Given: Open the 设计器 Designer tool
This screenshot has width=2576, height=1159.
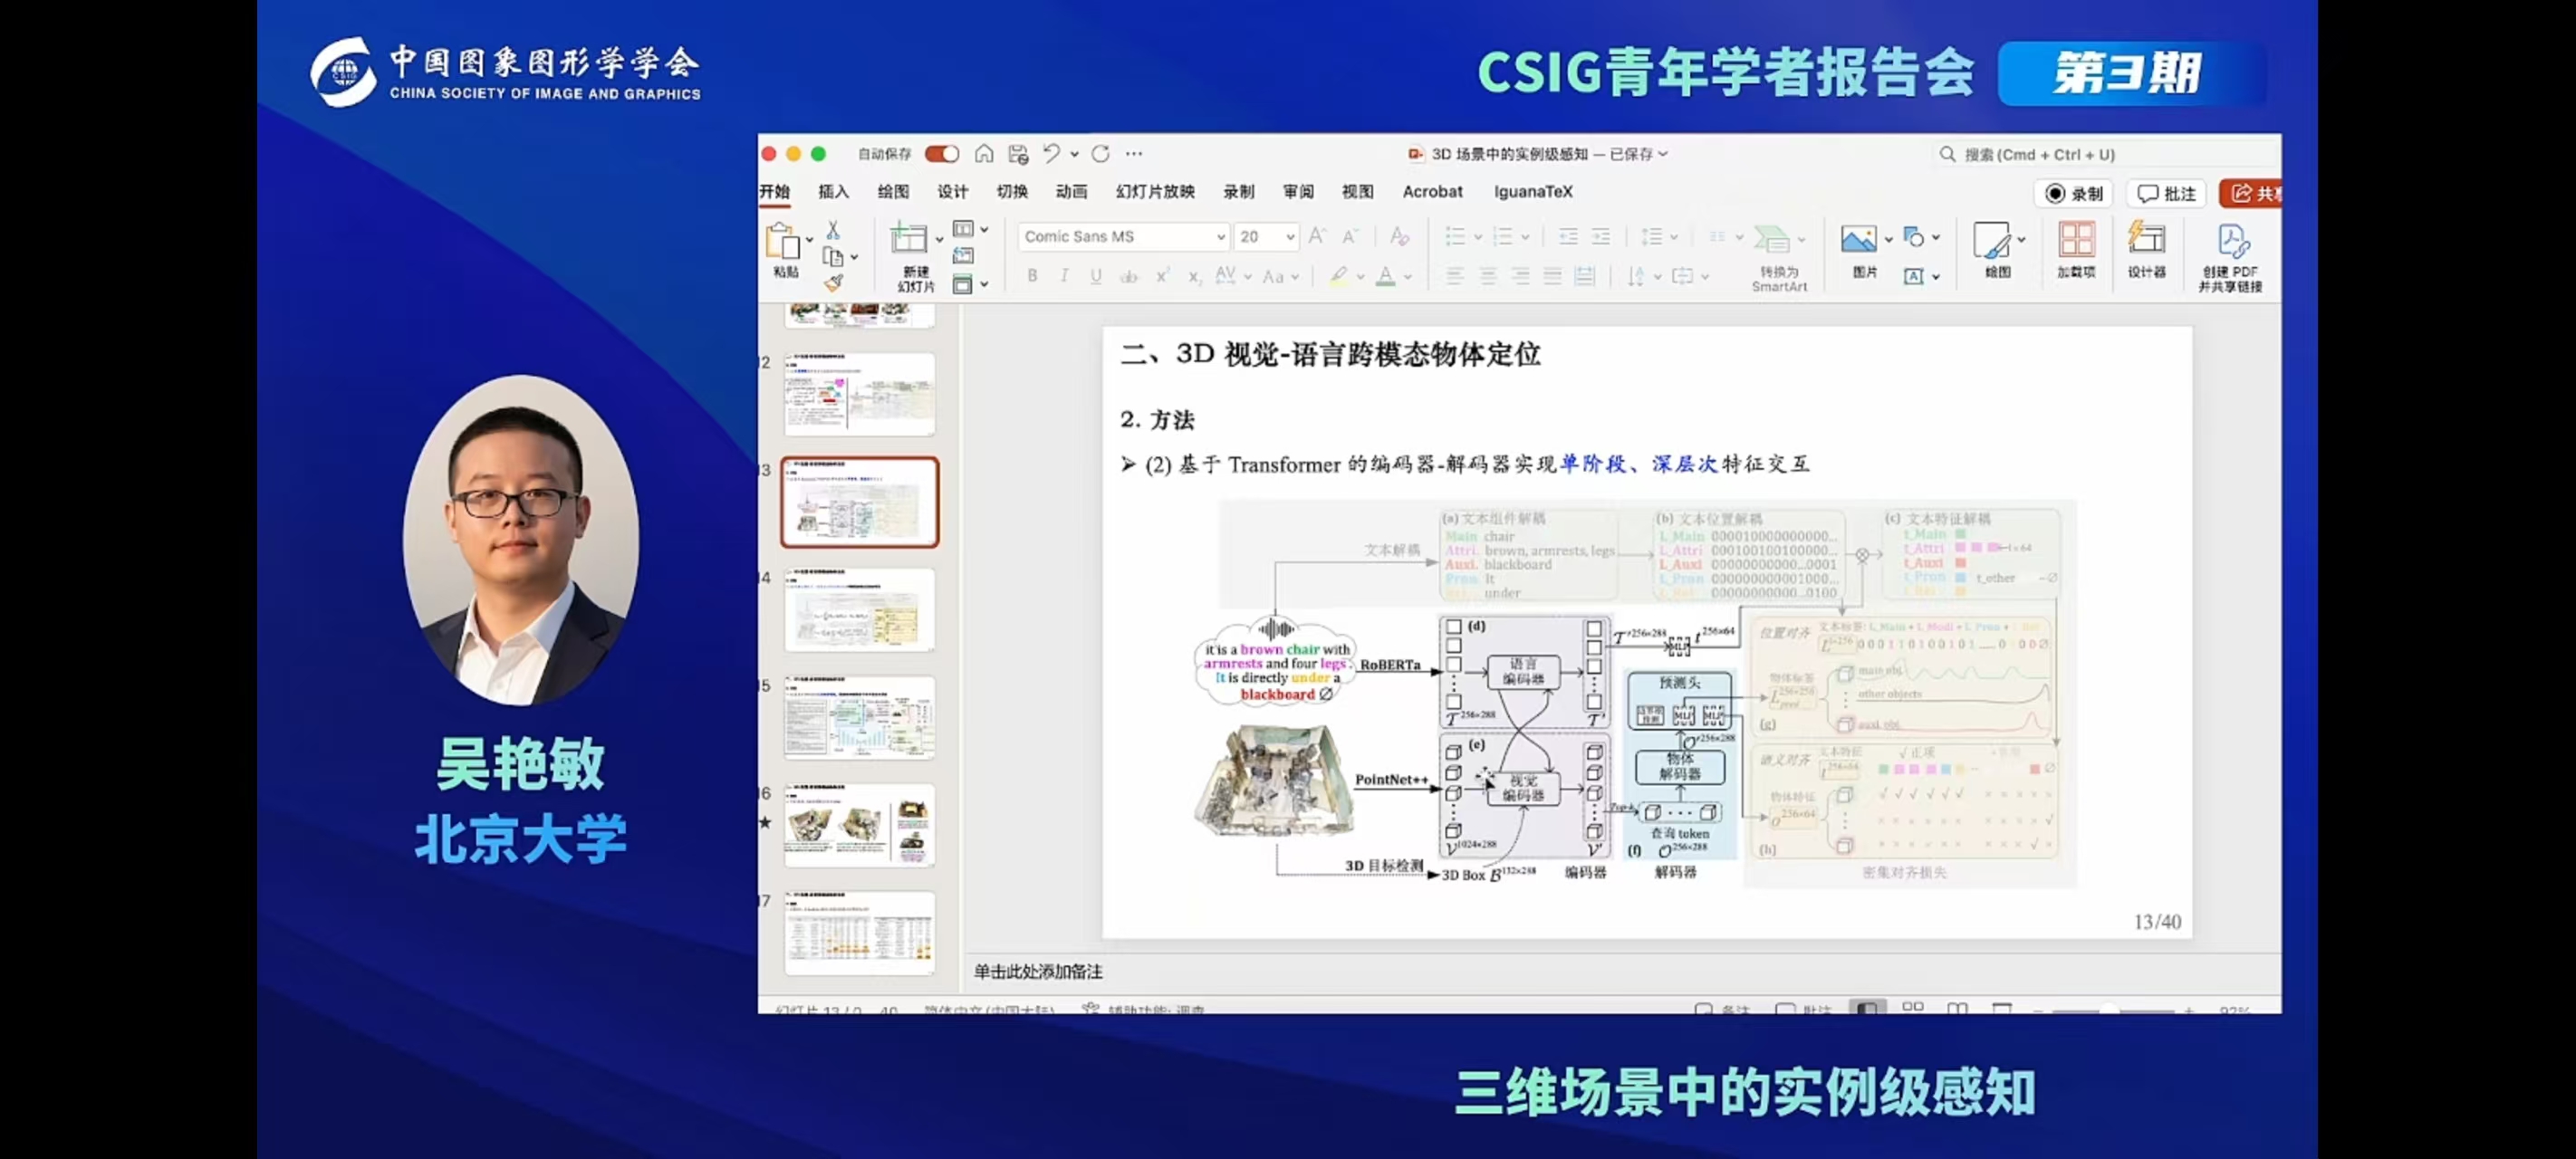Looking at the screenshot, I should point(2146,240).
